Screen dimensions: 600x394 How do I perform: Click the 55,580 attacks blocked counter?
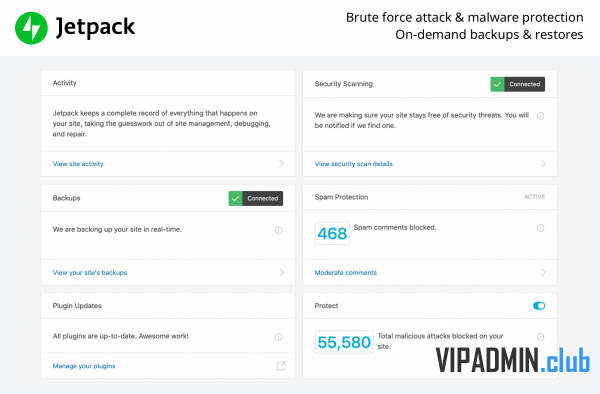tap(344, 342)
